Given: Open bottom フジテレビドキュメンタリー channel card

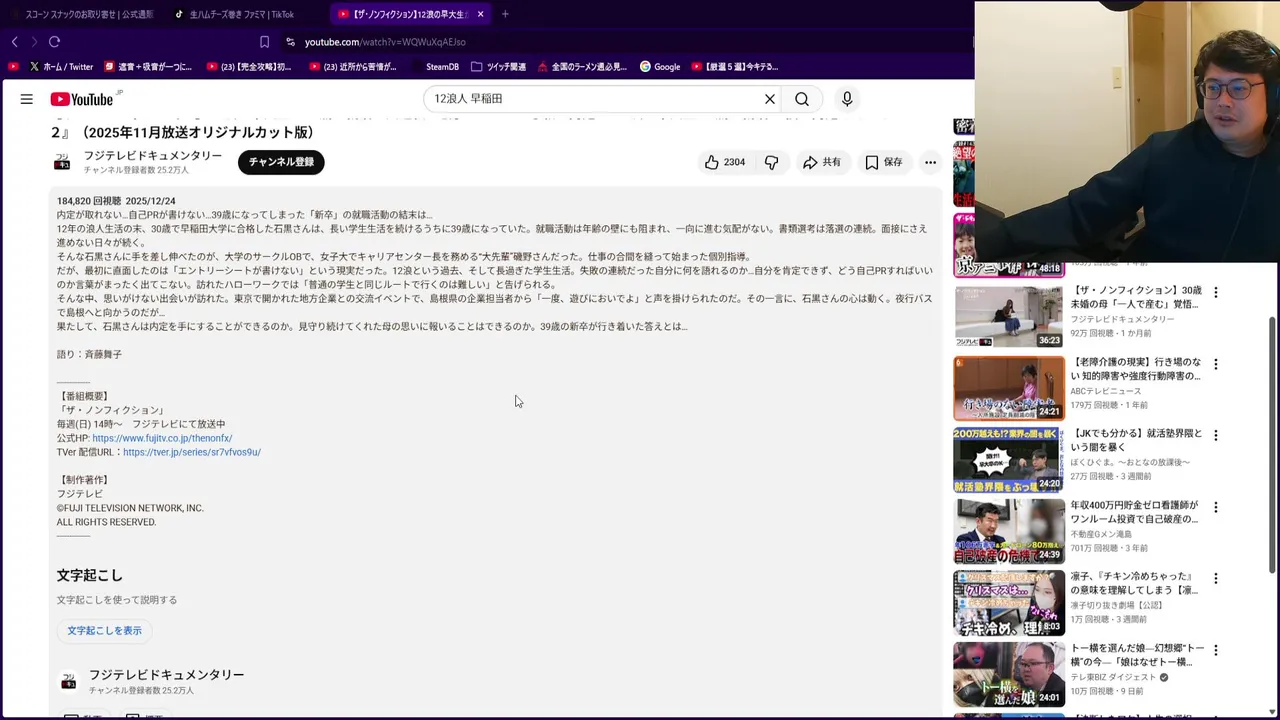Looking at the screenshot, I should tap(152, 681).
